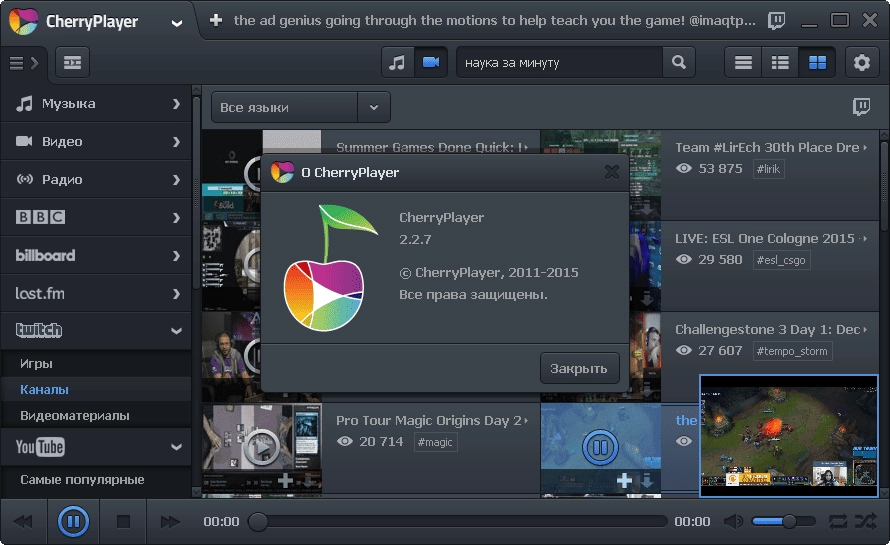The width and height of the screenshot is (890, 545).
Task: Add Pro Tour Magic stream to playlist
Action: point(286,481)
